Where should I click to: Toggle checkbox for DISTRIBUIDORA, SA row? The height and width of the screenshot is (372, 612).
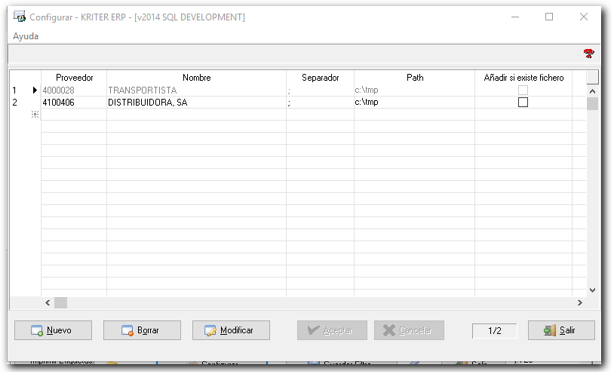coord(523,102)
